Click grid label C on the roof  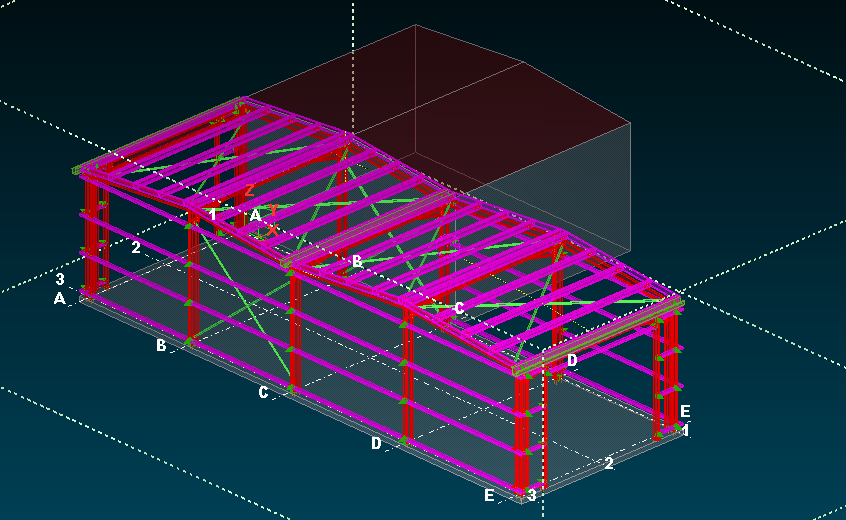pos(459,308)
